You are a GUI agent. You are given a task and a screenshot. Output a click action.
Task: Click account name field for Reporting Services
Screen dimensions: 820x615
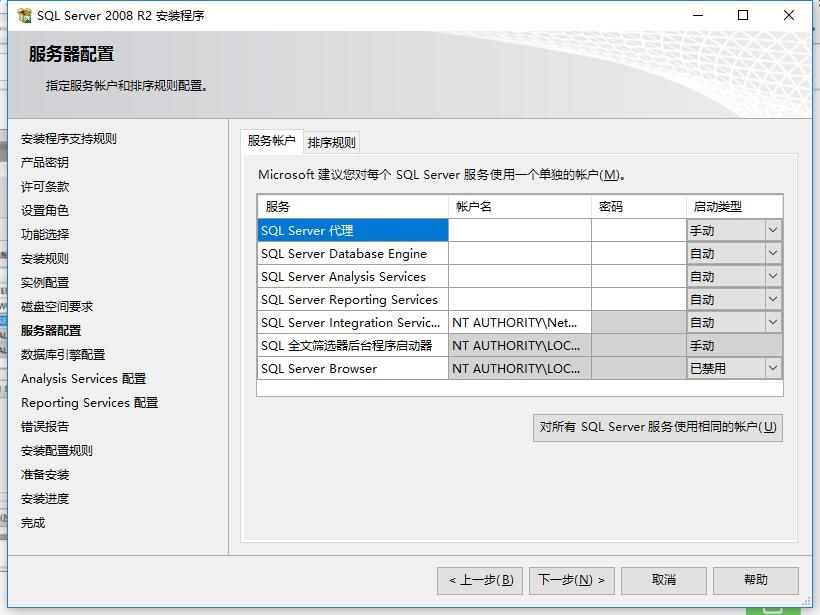(x=520, y=299)
